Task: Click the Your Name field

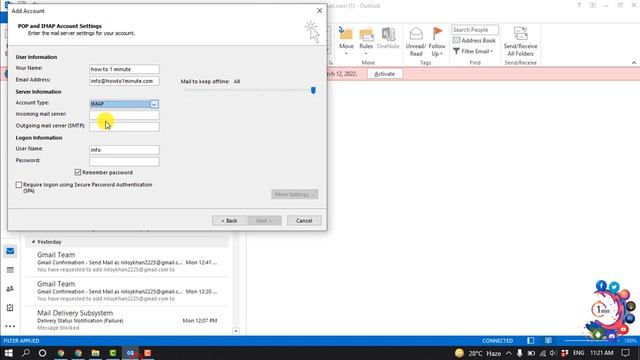Action: [x=124, y=69]
